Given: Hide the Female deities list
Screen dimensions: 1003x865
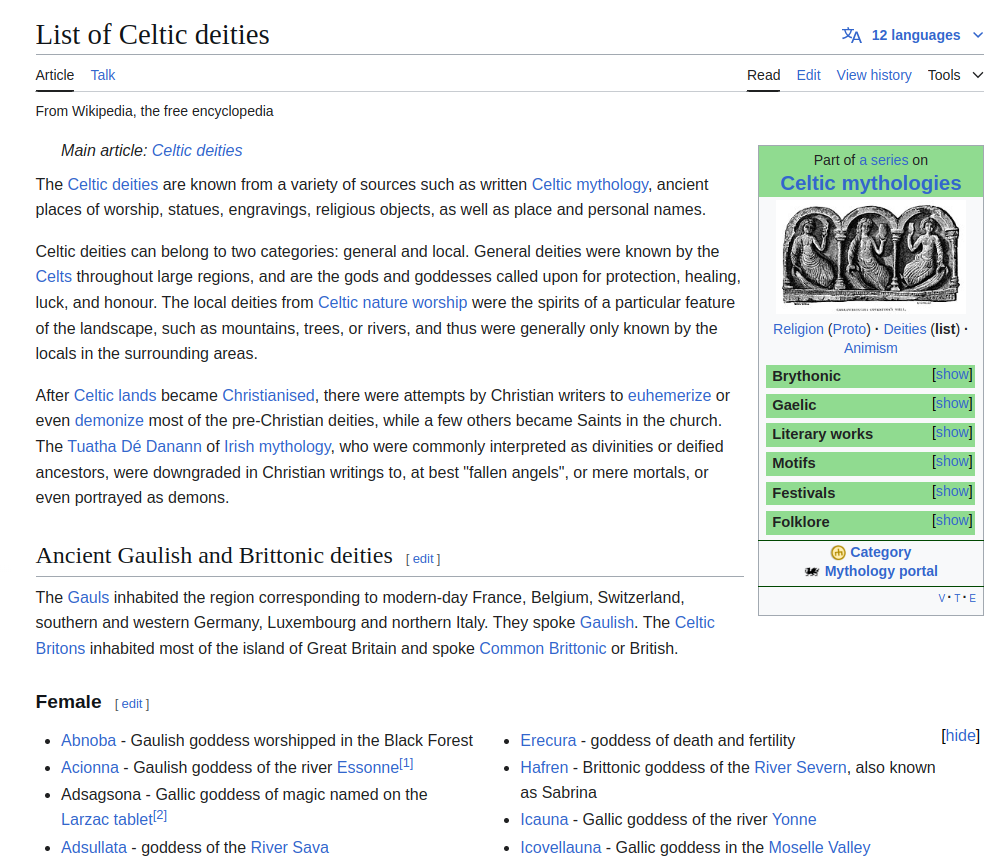Looking at the screenshot, I should tap(959, 735).
